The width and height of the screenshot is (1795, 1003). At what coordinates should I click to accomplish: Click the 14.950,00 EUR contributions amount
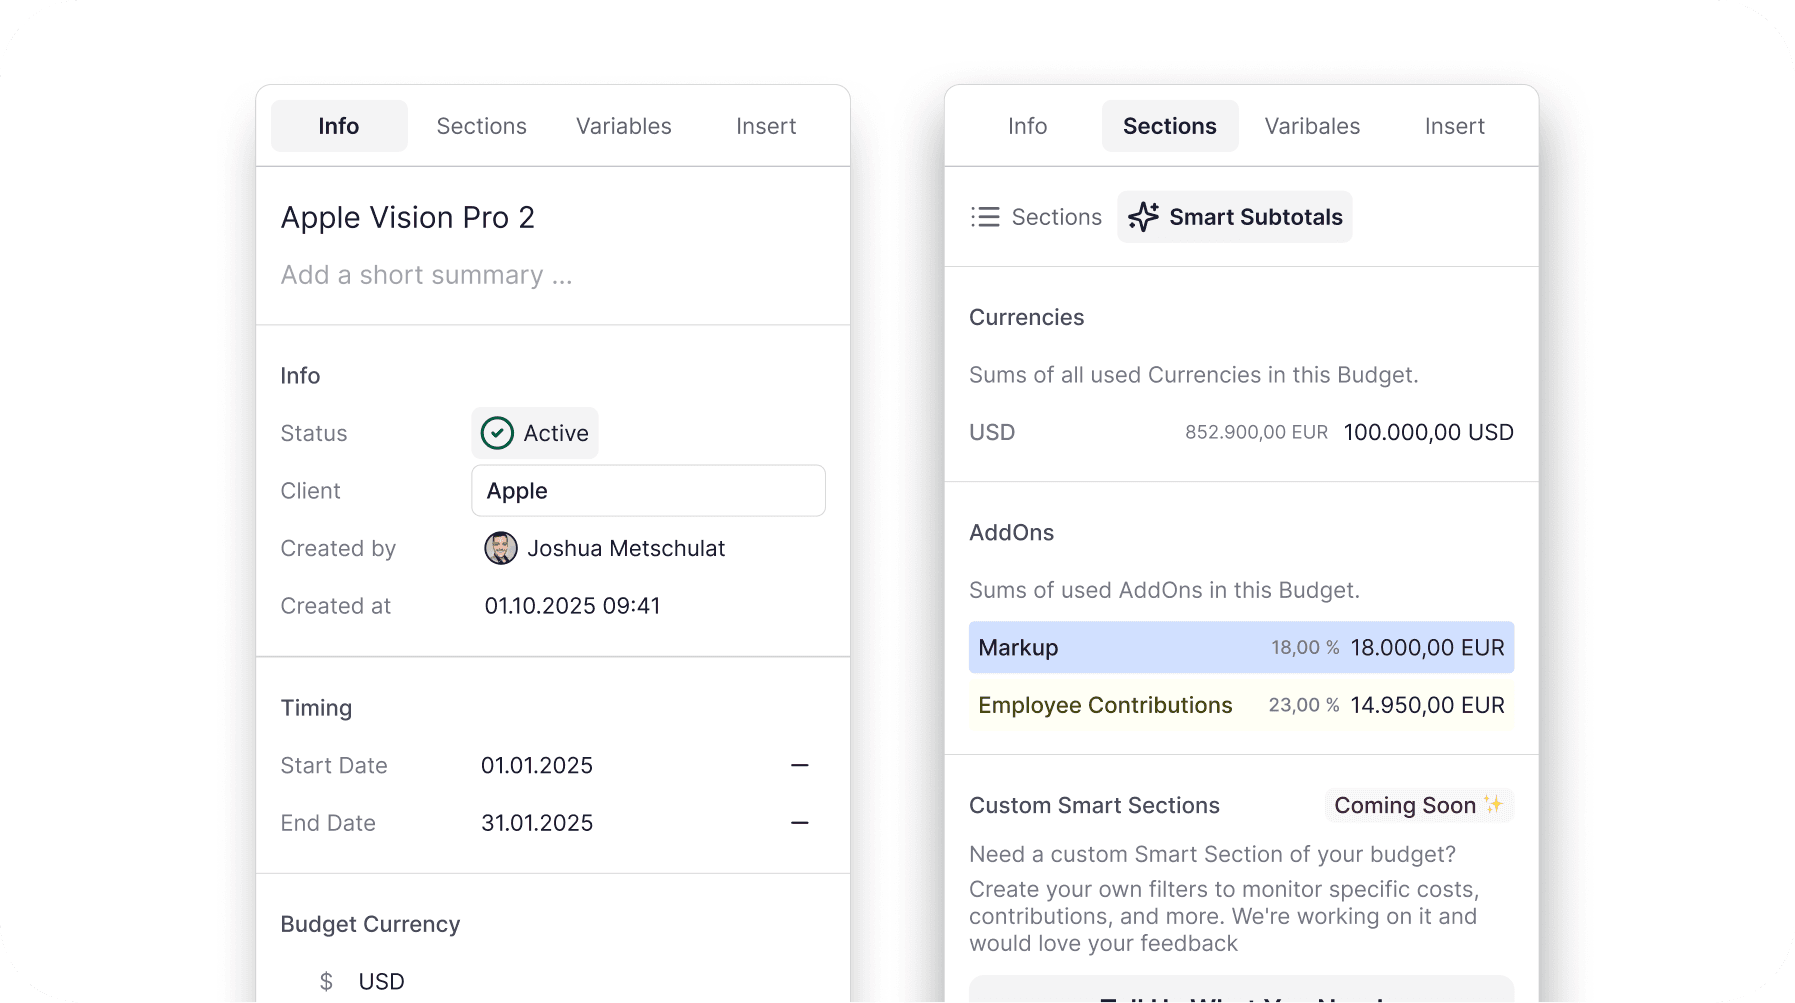coord(1427,705)
